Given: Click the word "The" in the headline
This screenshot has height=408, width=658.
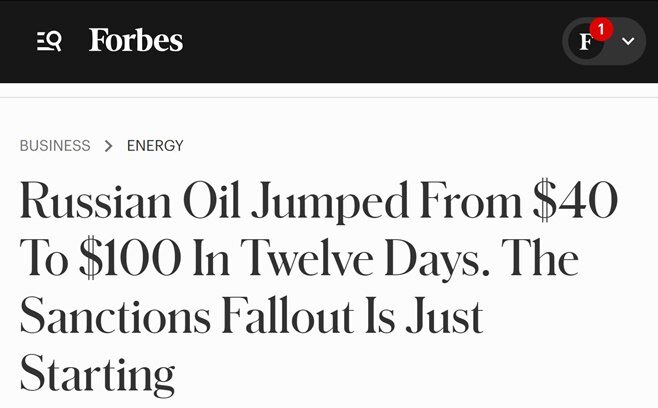Looking at the screenshot, I should (x=539, y=260).
